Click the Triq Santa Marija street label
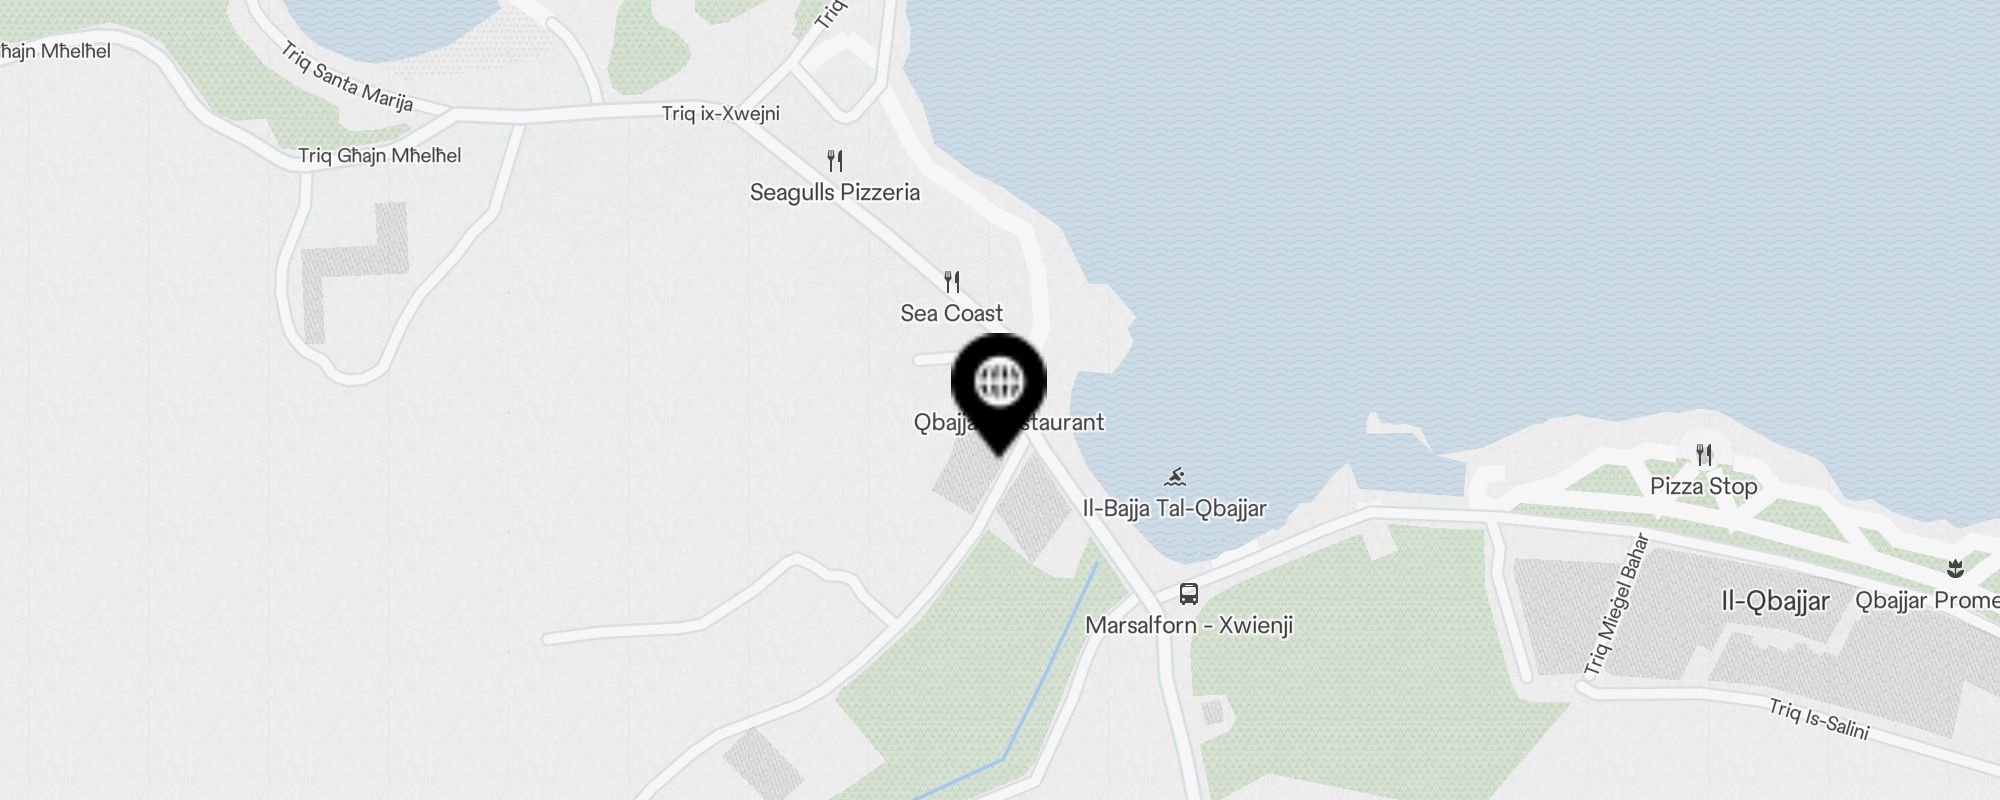 tap(347, 76)
